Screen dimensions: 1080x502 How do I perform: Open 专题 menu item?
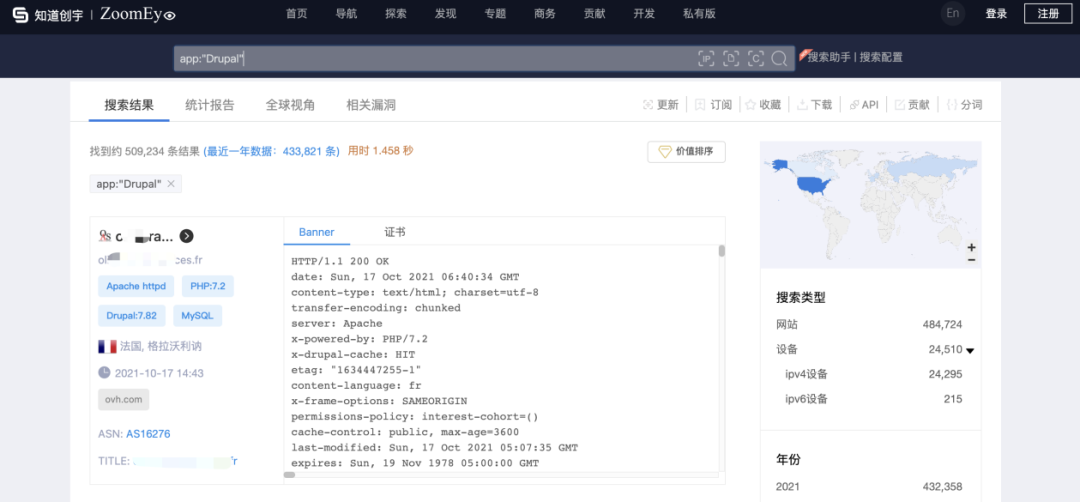point(495,14)
